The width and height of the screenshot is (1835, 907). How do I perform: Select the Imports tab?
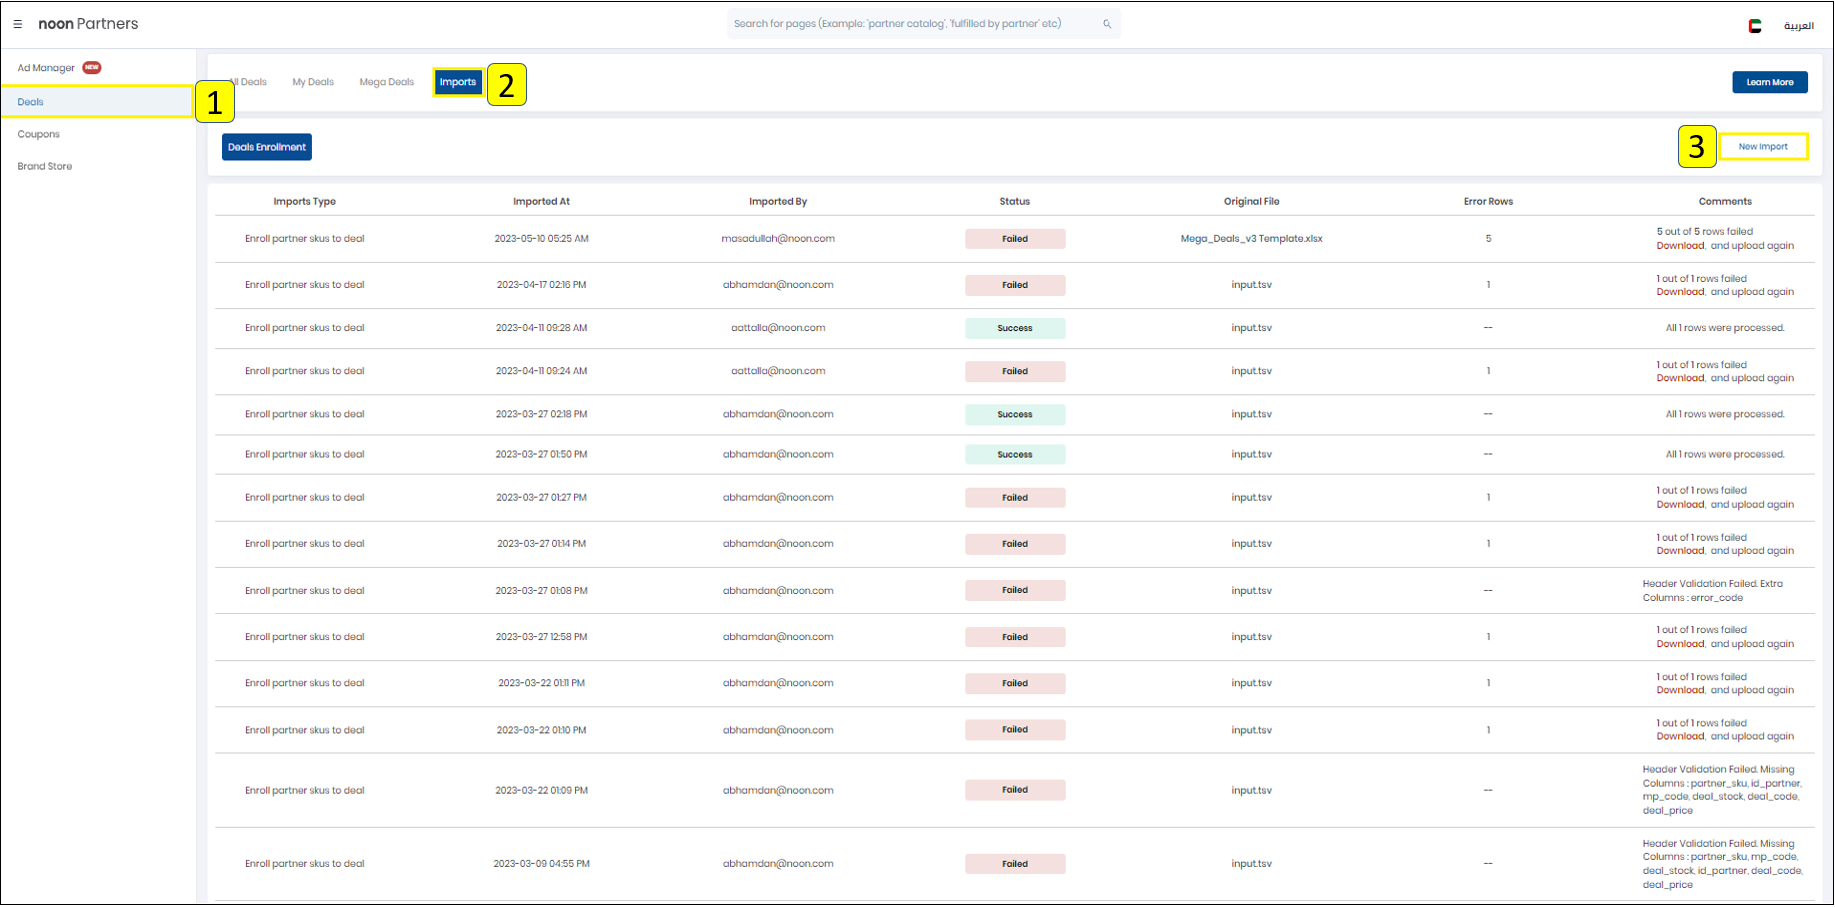pyautogui.click(x=458, y=82)
